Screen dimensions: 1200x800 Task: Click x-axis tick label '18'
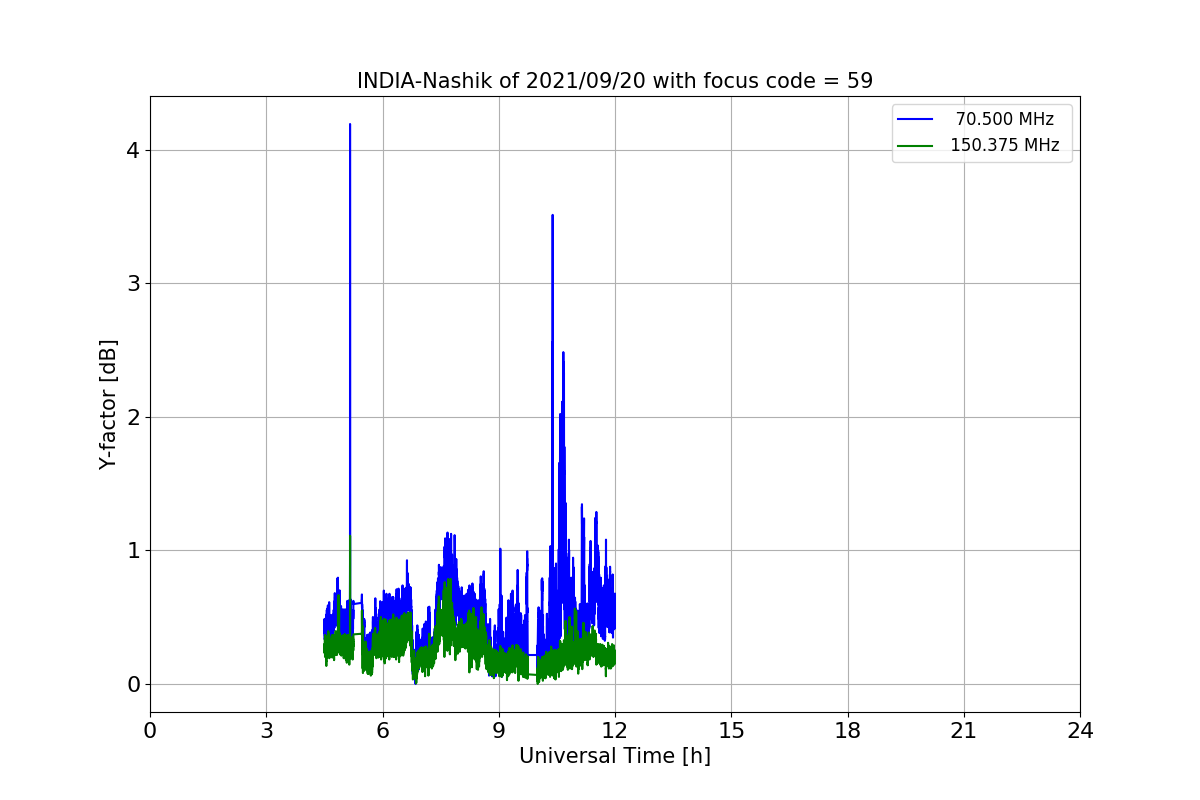click(848, 731)
